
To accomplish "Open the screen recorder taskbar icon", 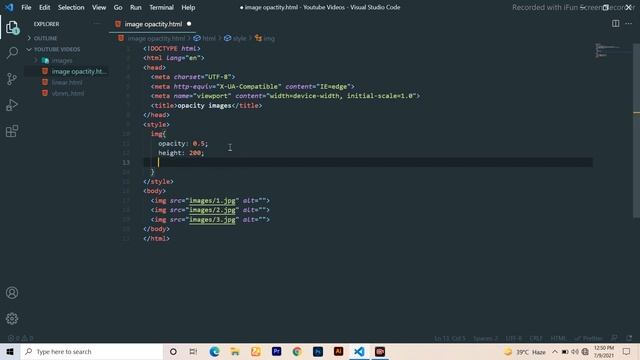I will (380, 352).
